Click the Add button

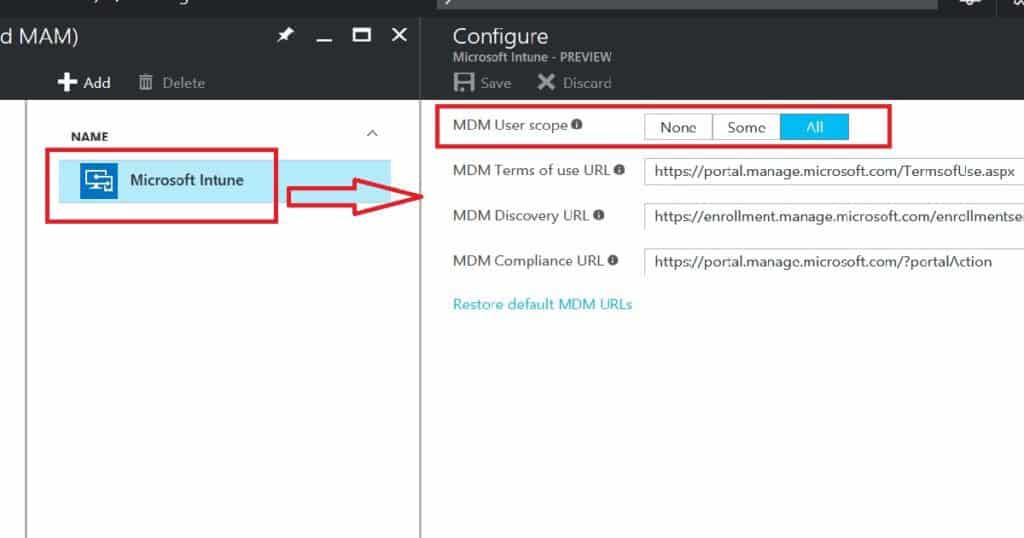coord(84,82)
